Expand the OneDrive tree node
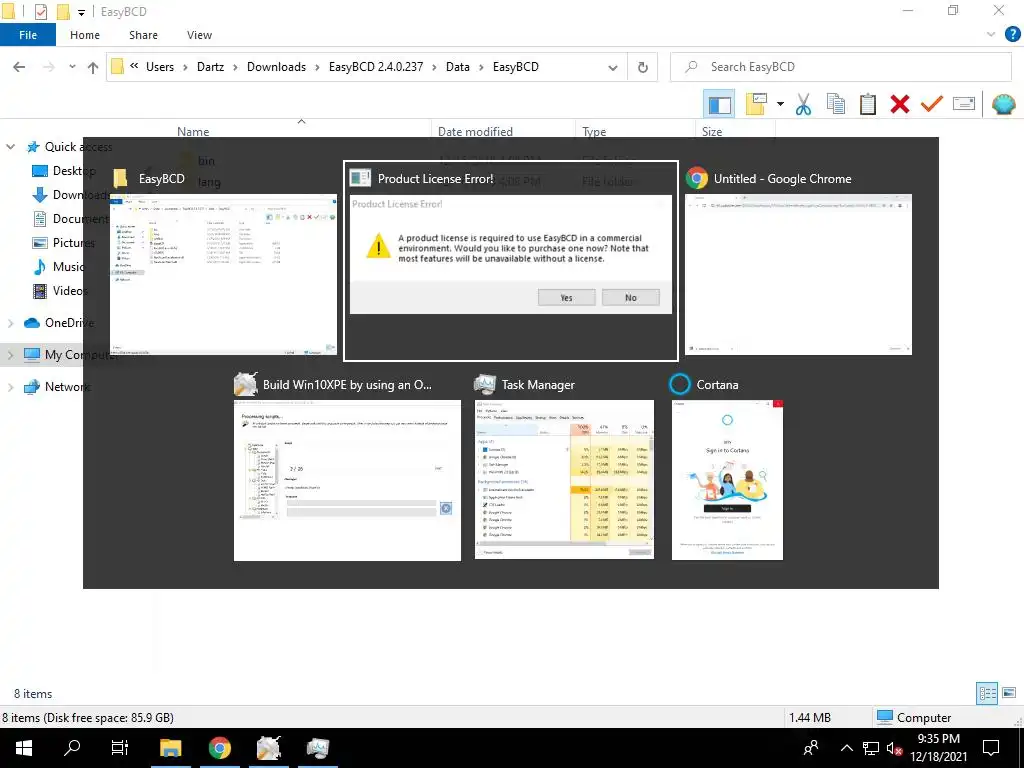This screenshot has width=1024, height=768. coord(10,323)
